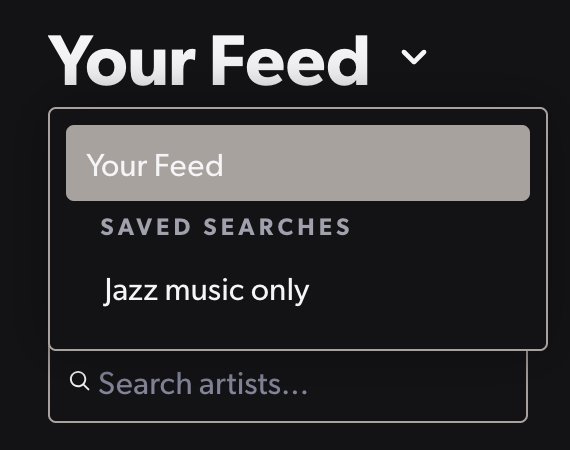The image size is (570, 450).
Task: Collapse the feed menu using chevron arrow
Action: 414,57
